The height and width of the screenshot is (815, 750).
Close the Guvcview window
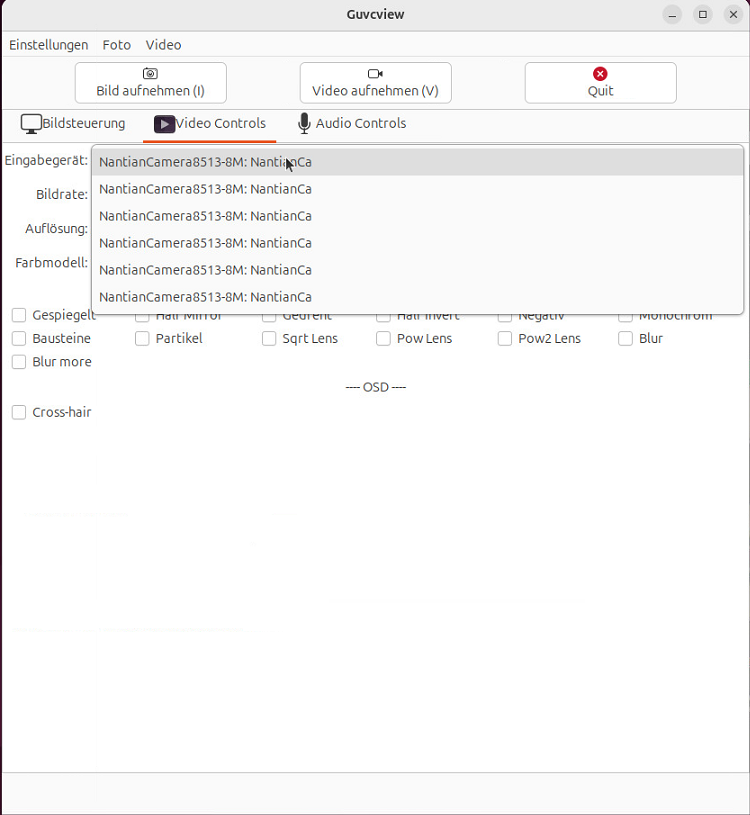[x=733, y=15]
